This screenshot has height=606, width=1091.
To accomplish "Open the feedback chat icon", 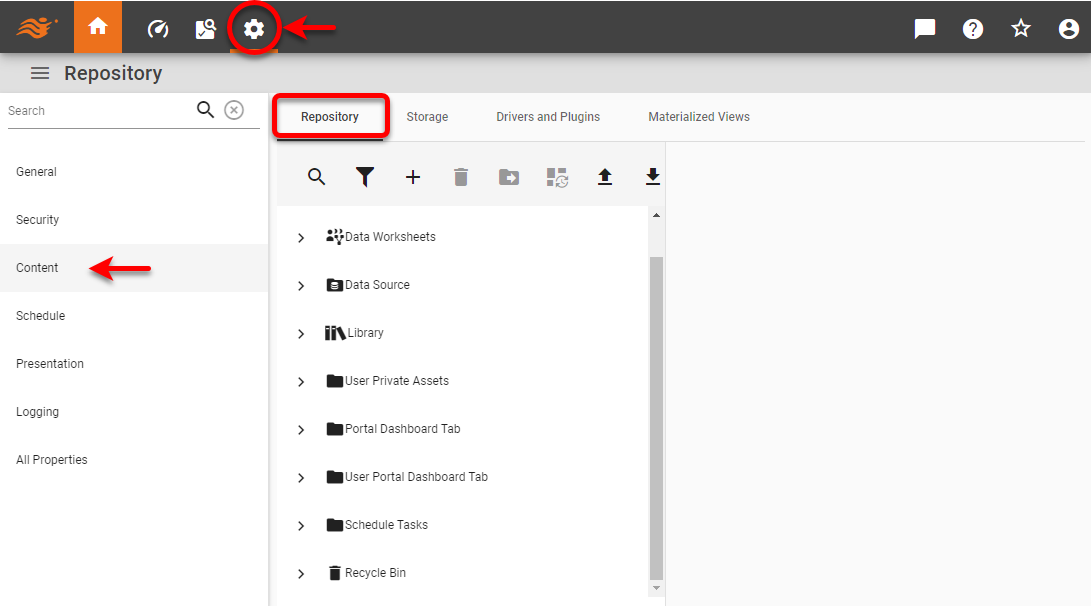I will pos(924,27).
